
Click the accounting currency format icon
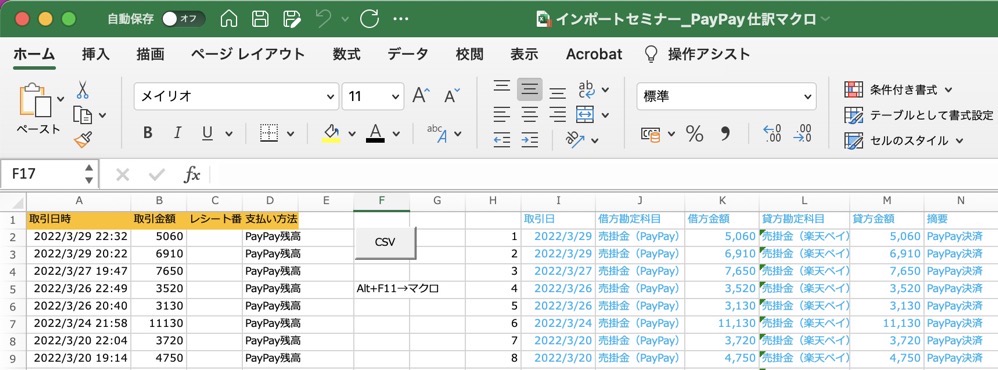pyautogui.click(x=650, y=134)
